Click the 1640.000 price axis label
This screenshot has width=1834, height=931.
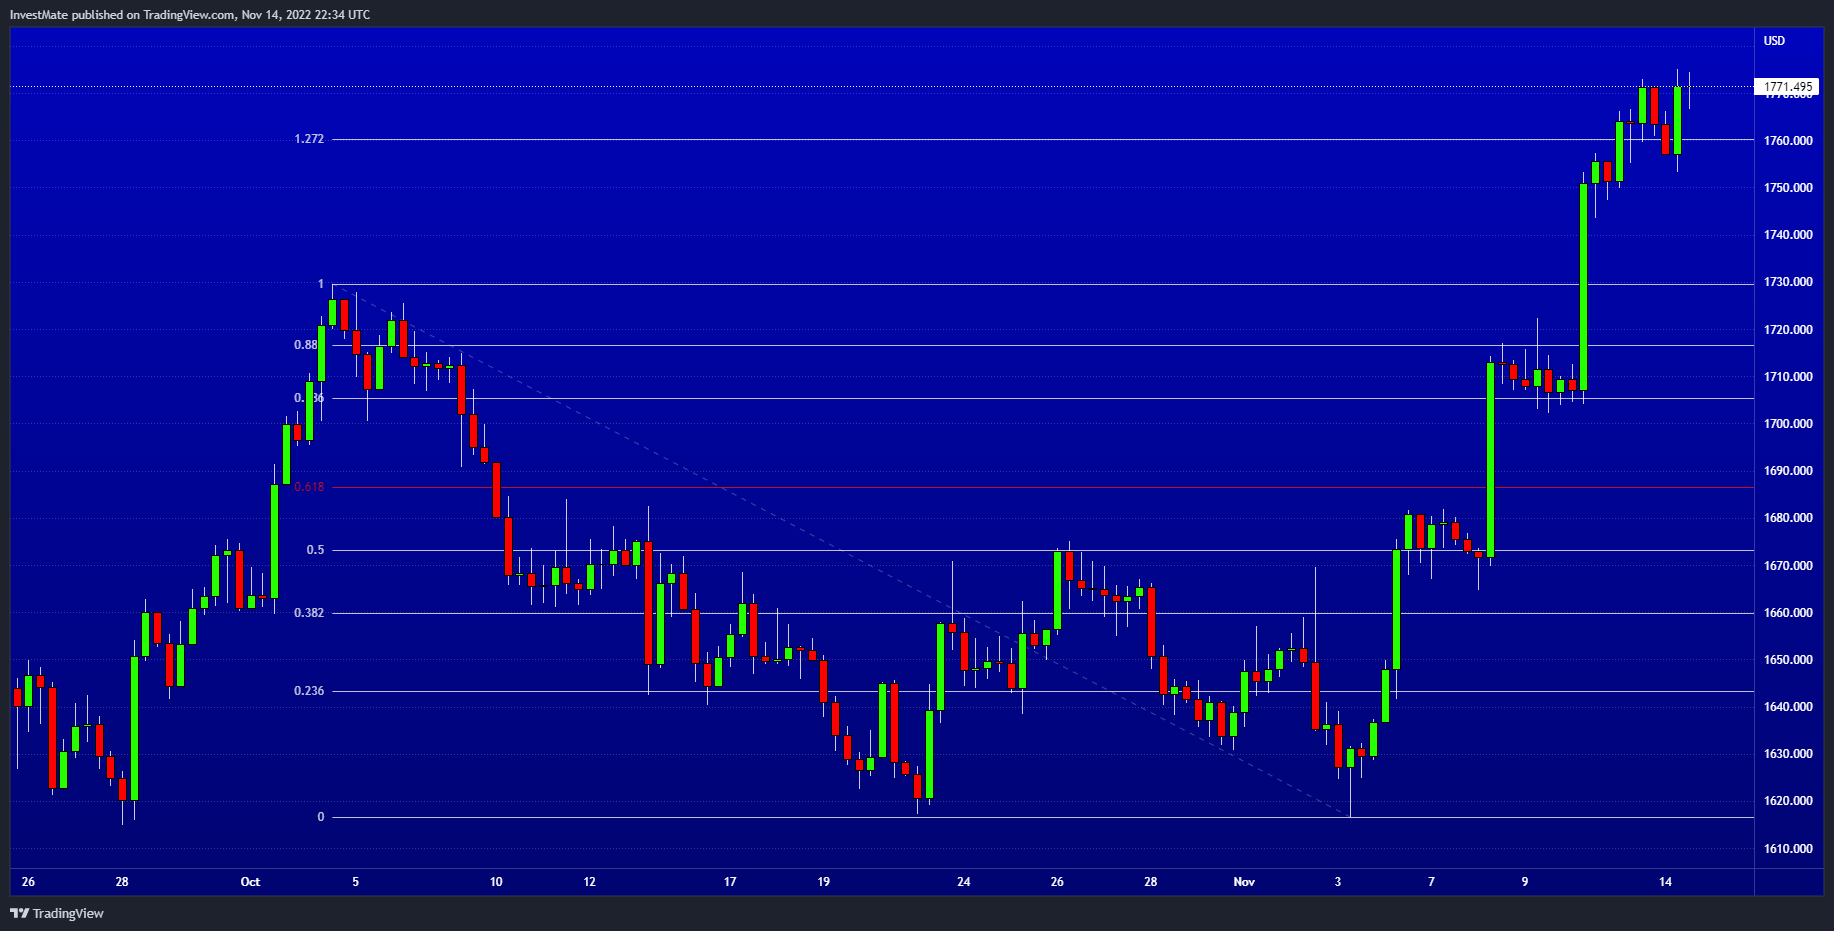point(1788,707)
